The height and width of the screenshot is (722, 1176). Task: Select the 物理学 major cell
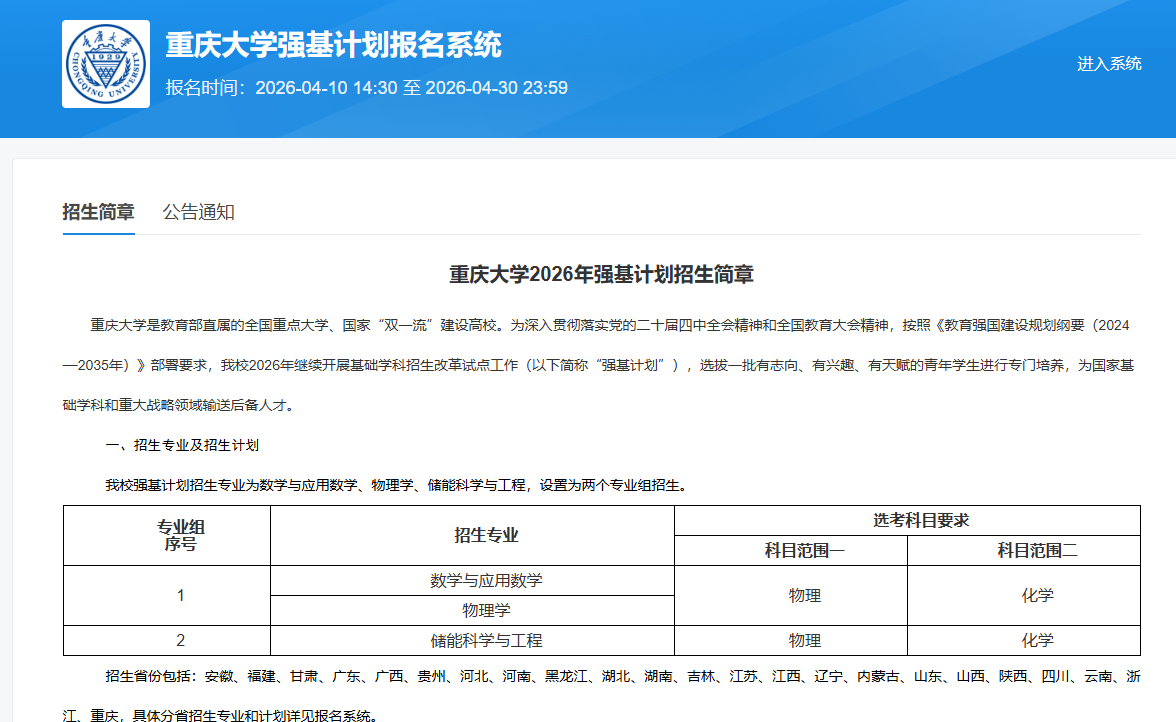pyautogui.click(x=486, y=610)
